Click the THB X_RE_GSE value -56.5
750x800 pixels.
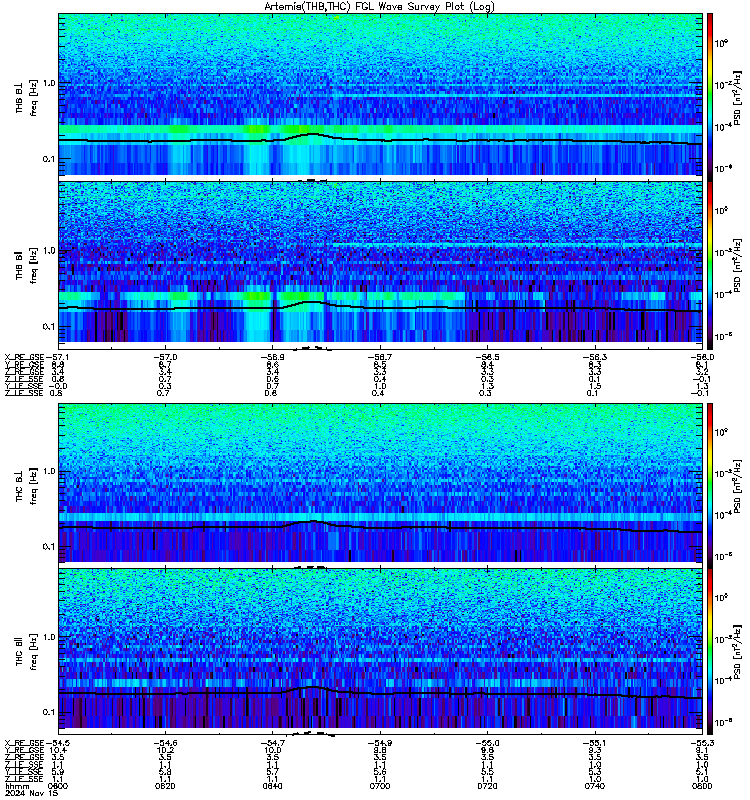[487, 357]
